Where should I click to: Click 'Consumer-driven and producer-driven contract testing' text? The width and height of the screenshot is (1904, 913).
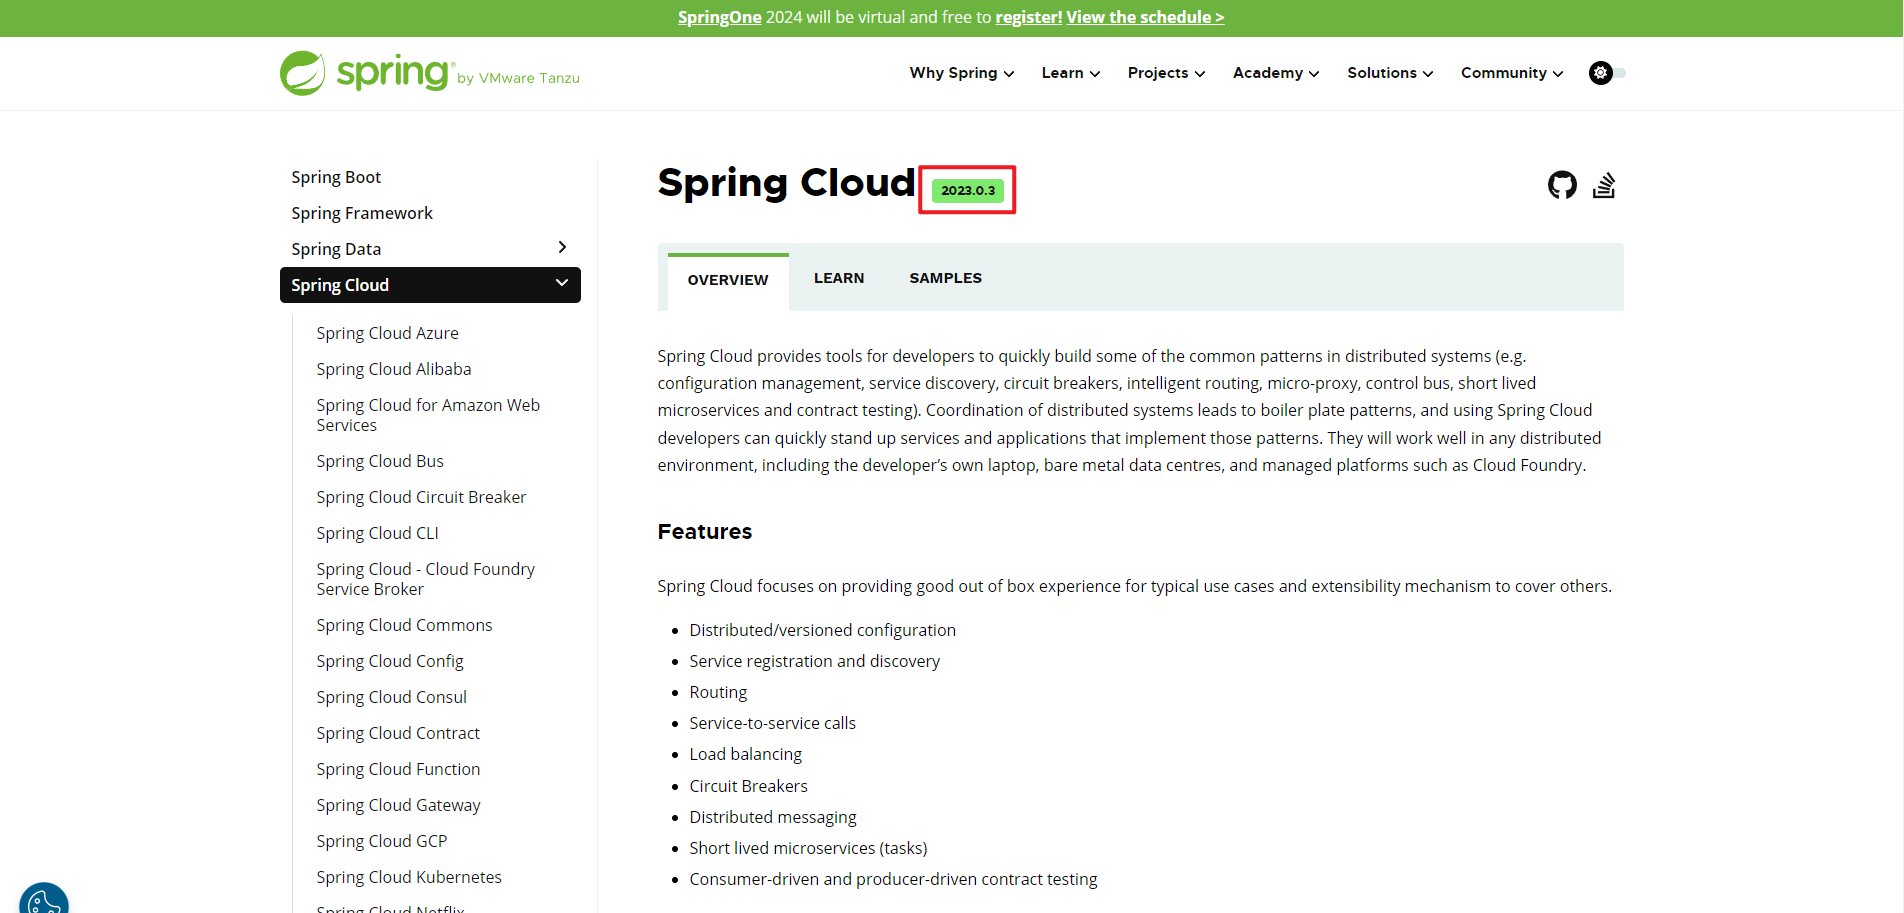click(894, 879)
